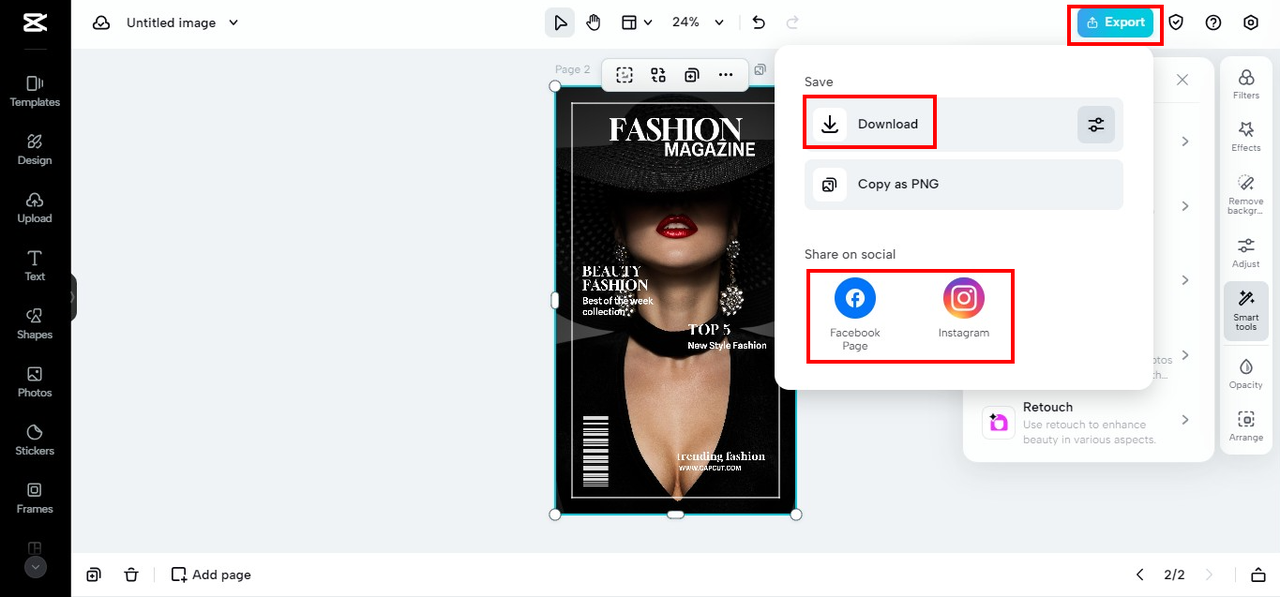Screen dimensions: 1280x597
Task: Activate the hand pan tool
Action: pyautogui.click(x=594, y=23)
